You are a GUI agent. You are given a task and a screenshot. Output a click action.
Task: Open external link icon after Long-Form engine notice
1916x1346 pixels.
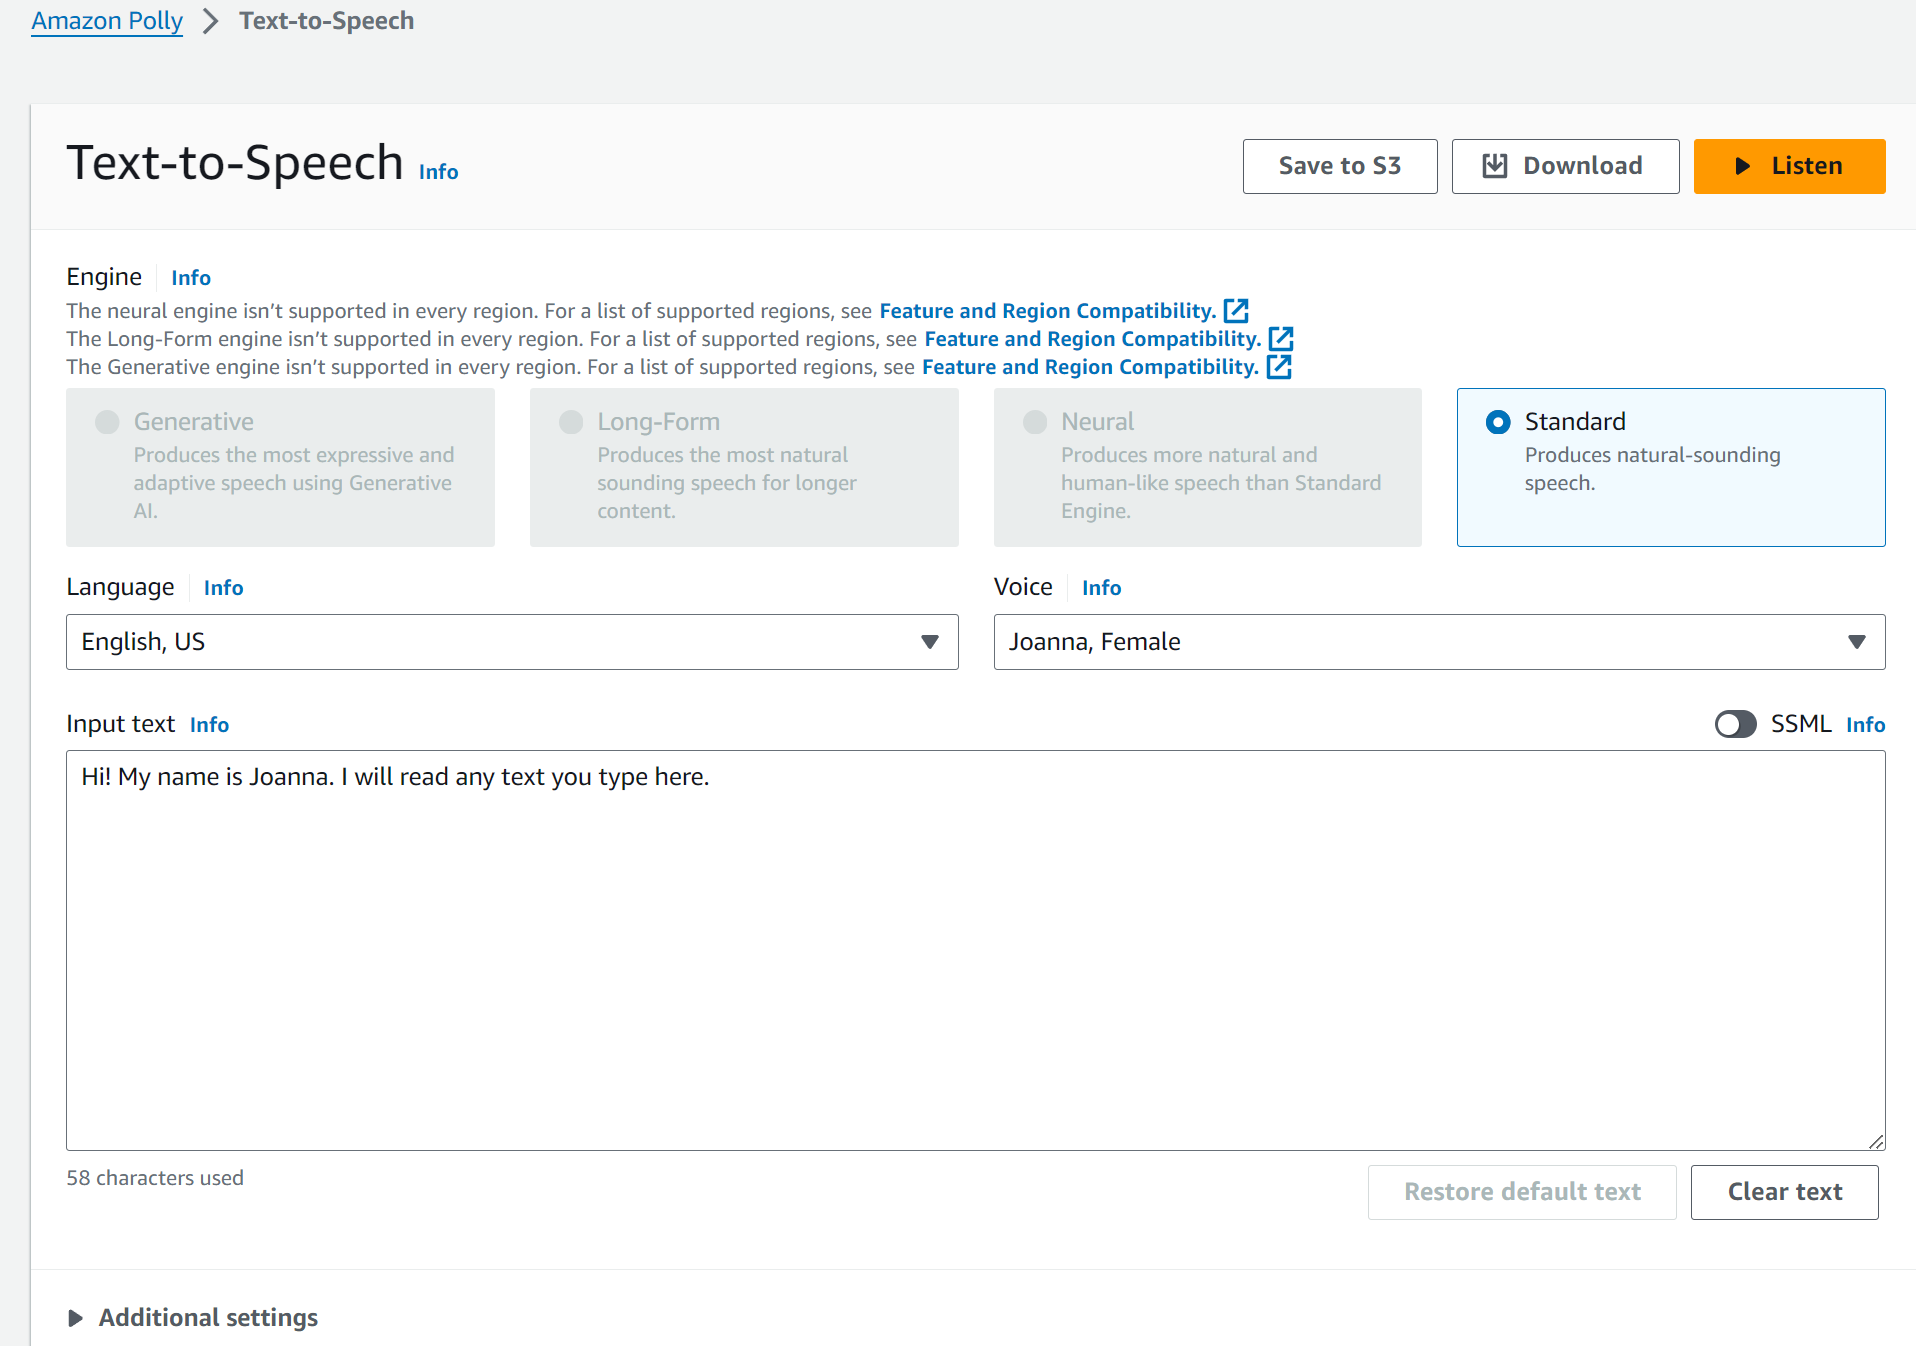1281,339
